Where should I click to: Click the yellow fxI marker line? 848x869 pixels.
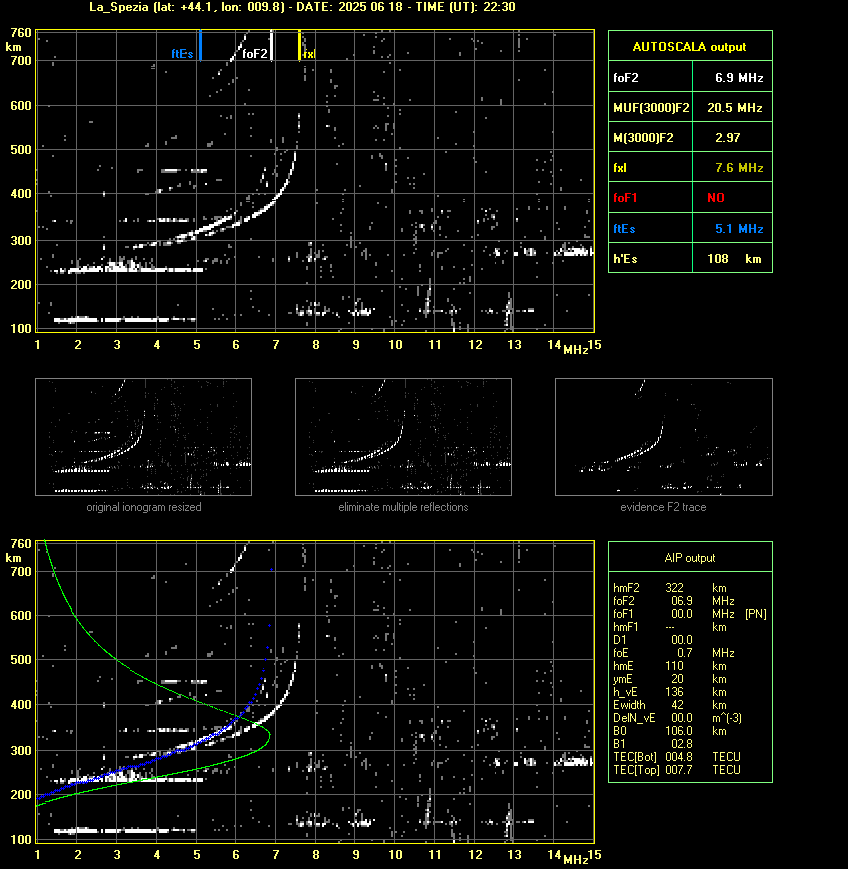pos(299,45)
